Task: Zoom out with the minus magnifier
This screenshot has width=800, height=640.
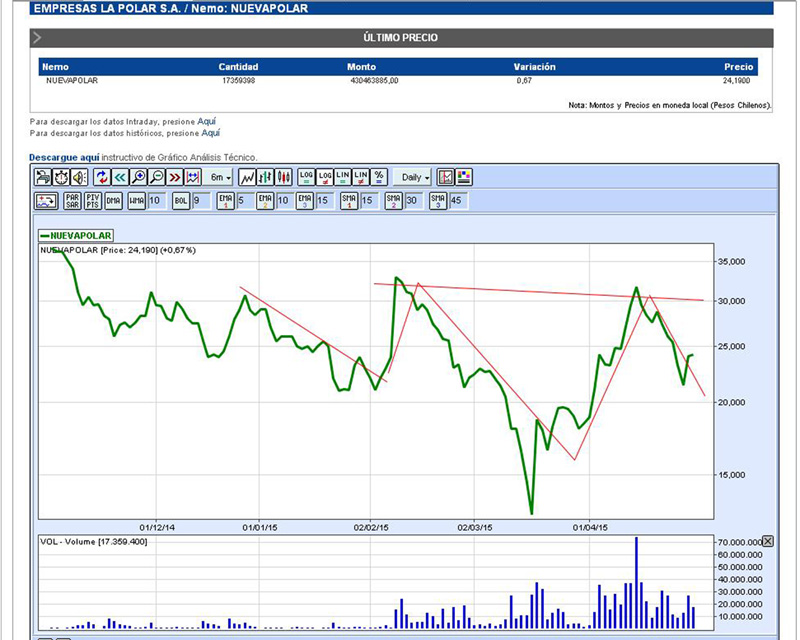Action: (x=157, y=177)
